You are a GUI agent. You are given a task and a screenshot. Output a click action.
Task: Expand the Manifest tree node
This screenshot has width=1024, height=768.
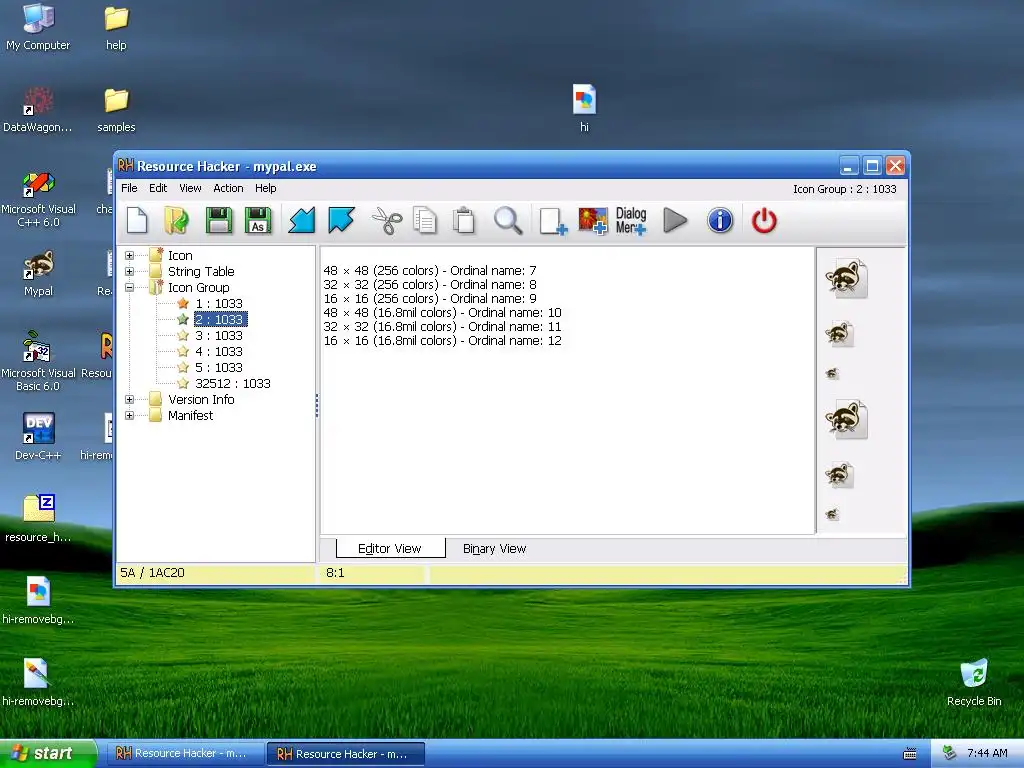click(x=129, y=415)
